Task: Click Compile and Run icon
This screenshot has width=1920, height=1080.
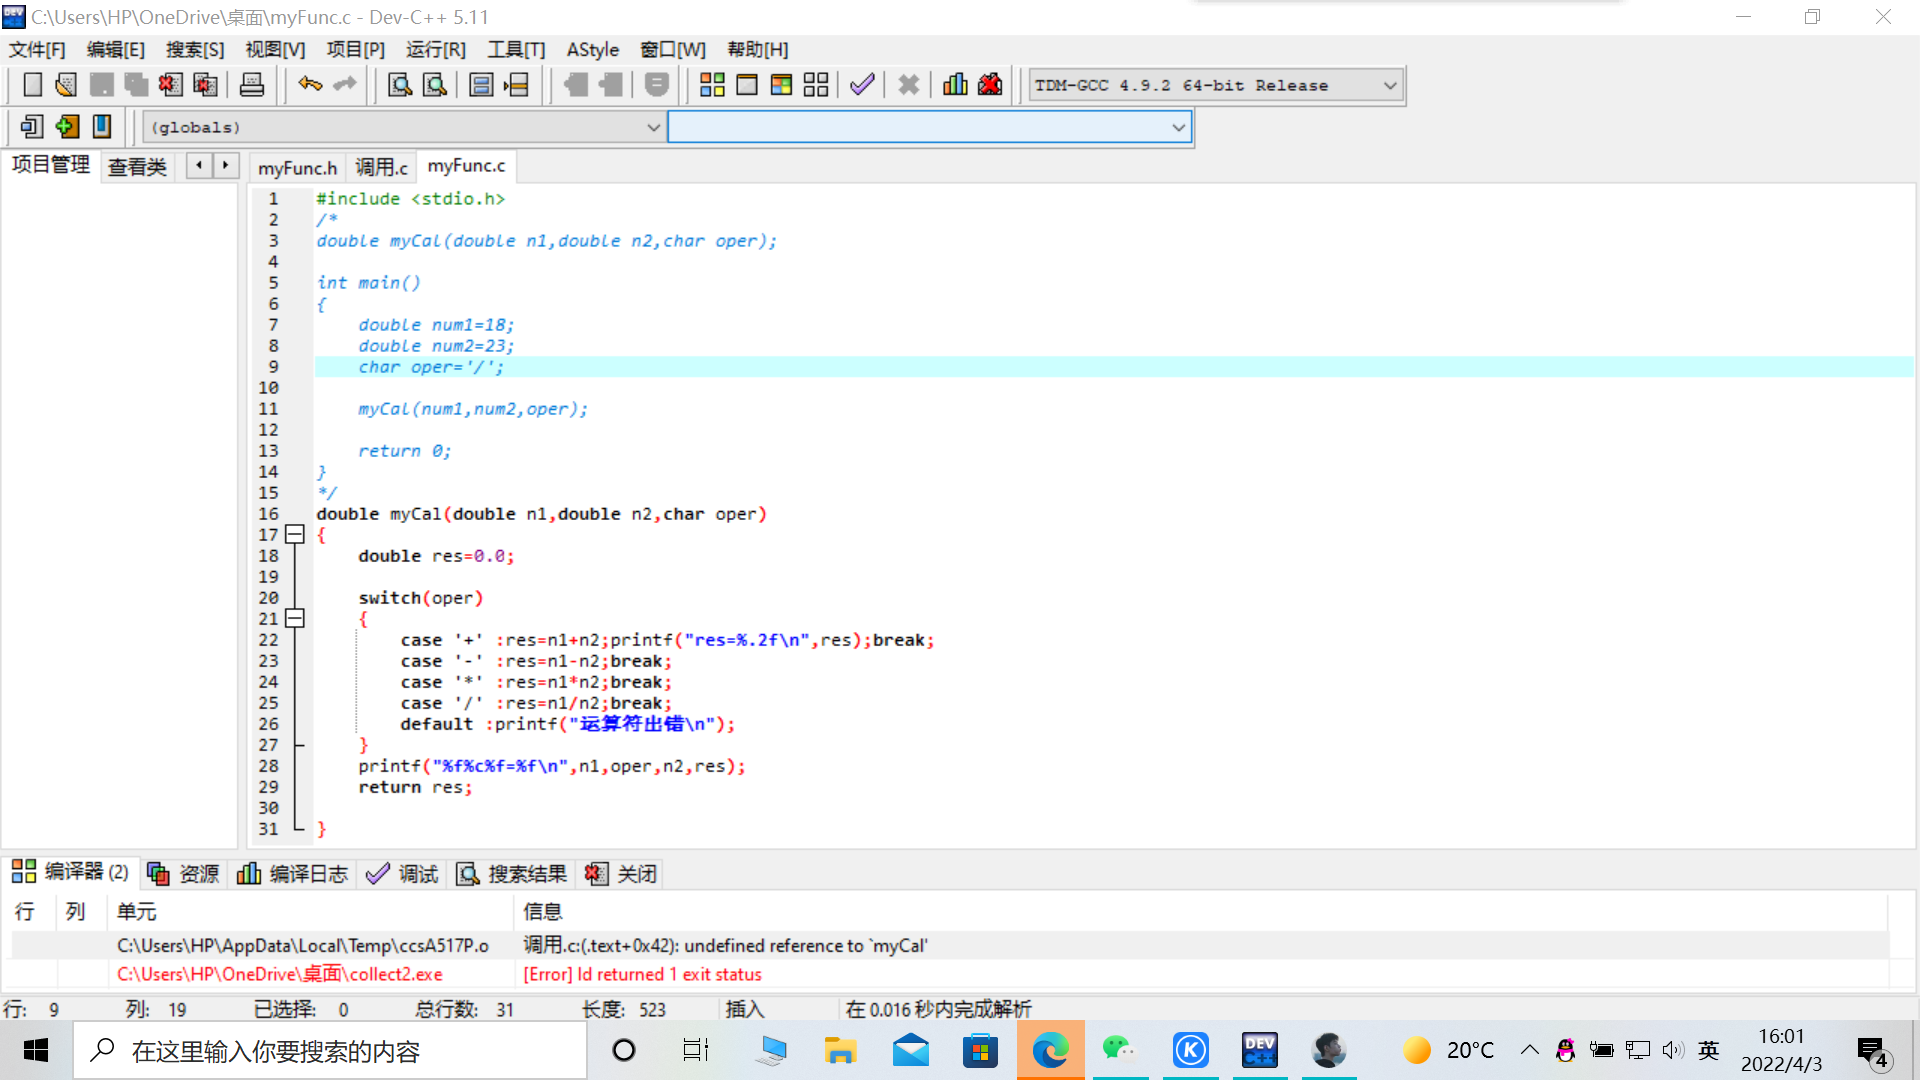Action: (782, 85)
